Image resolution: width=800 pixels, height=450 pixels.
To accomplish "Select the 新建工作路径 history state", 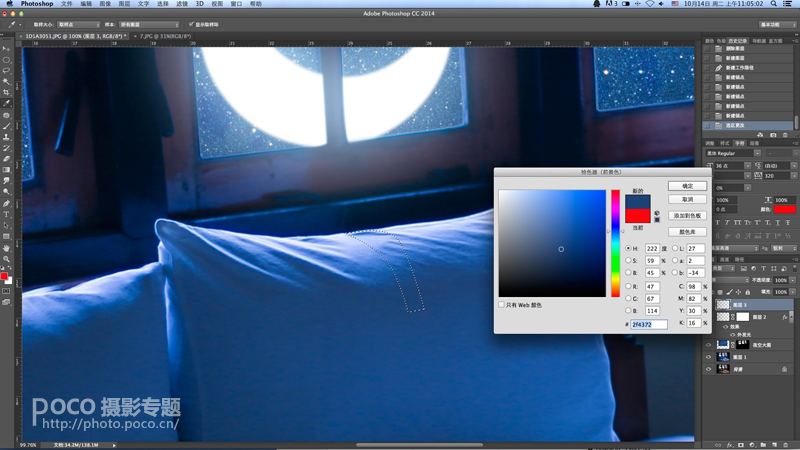I will click(x=748, y=67).
